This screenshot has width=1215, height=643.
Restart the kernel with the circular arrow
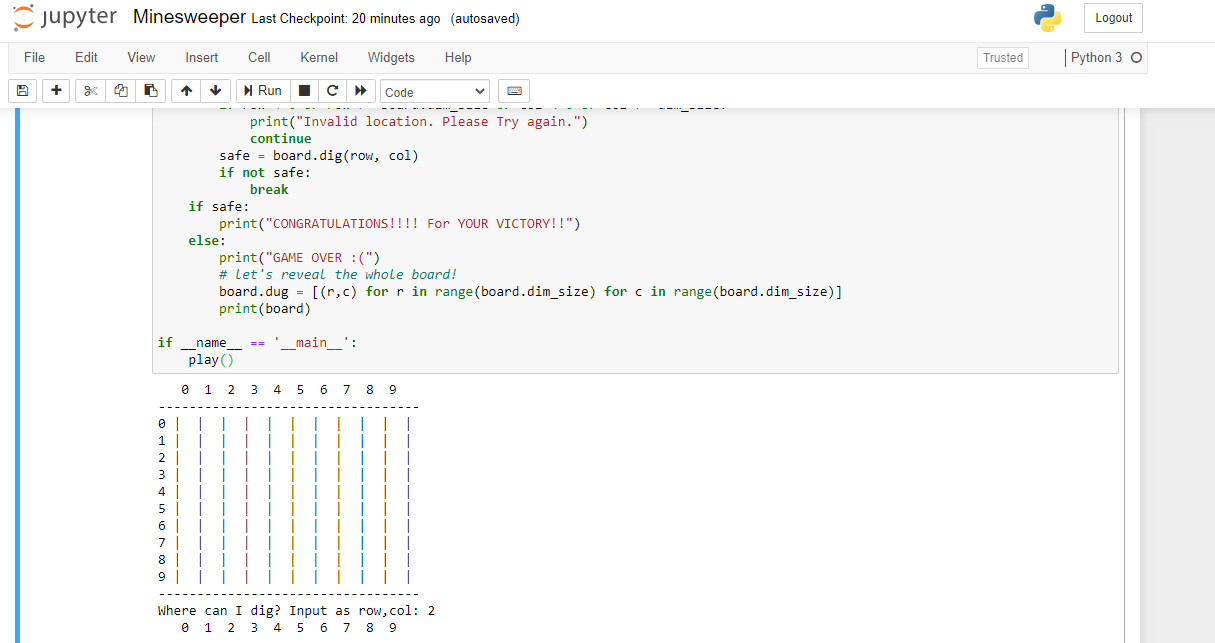[332, 90]
